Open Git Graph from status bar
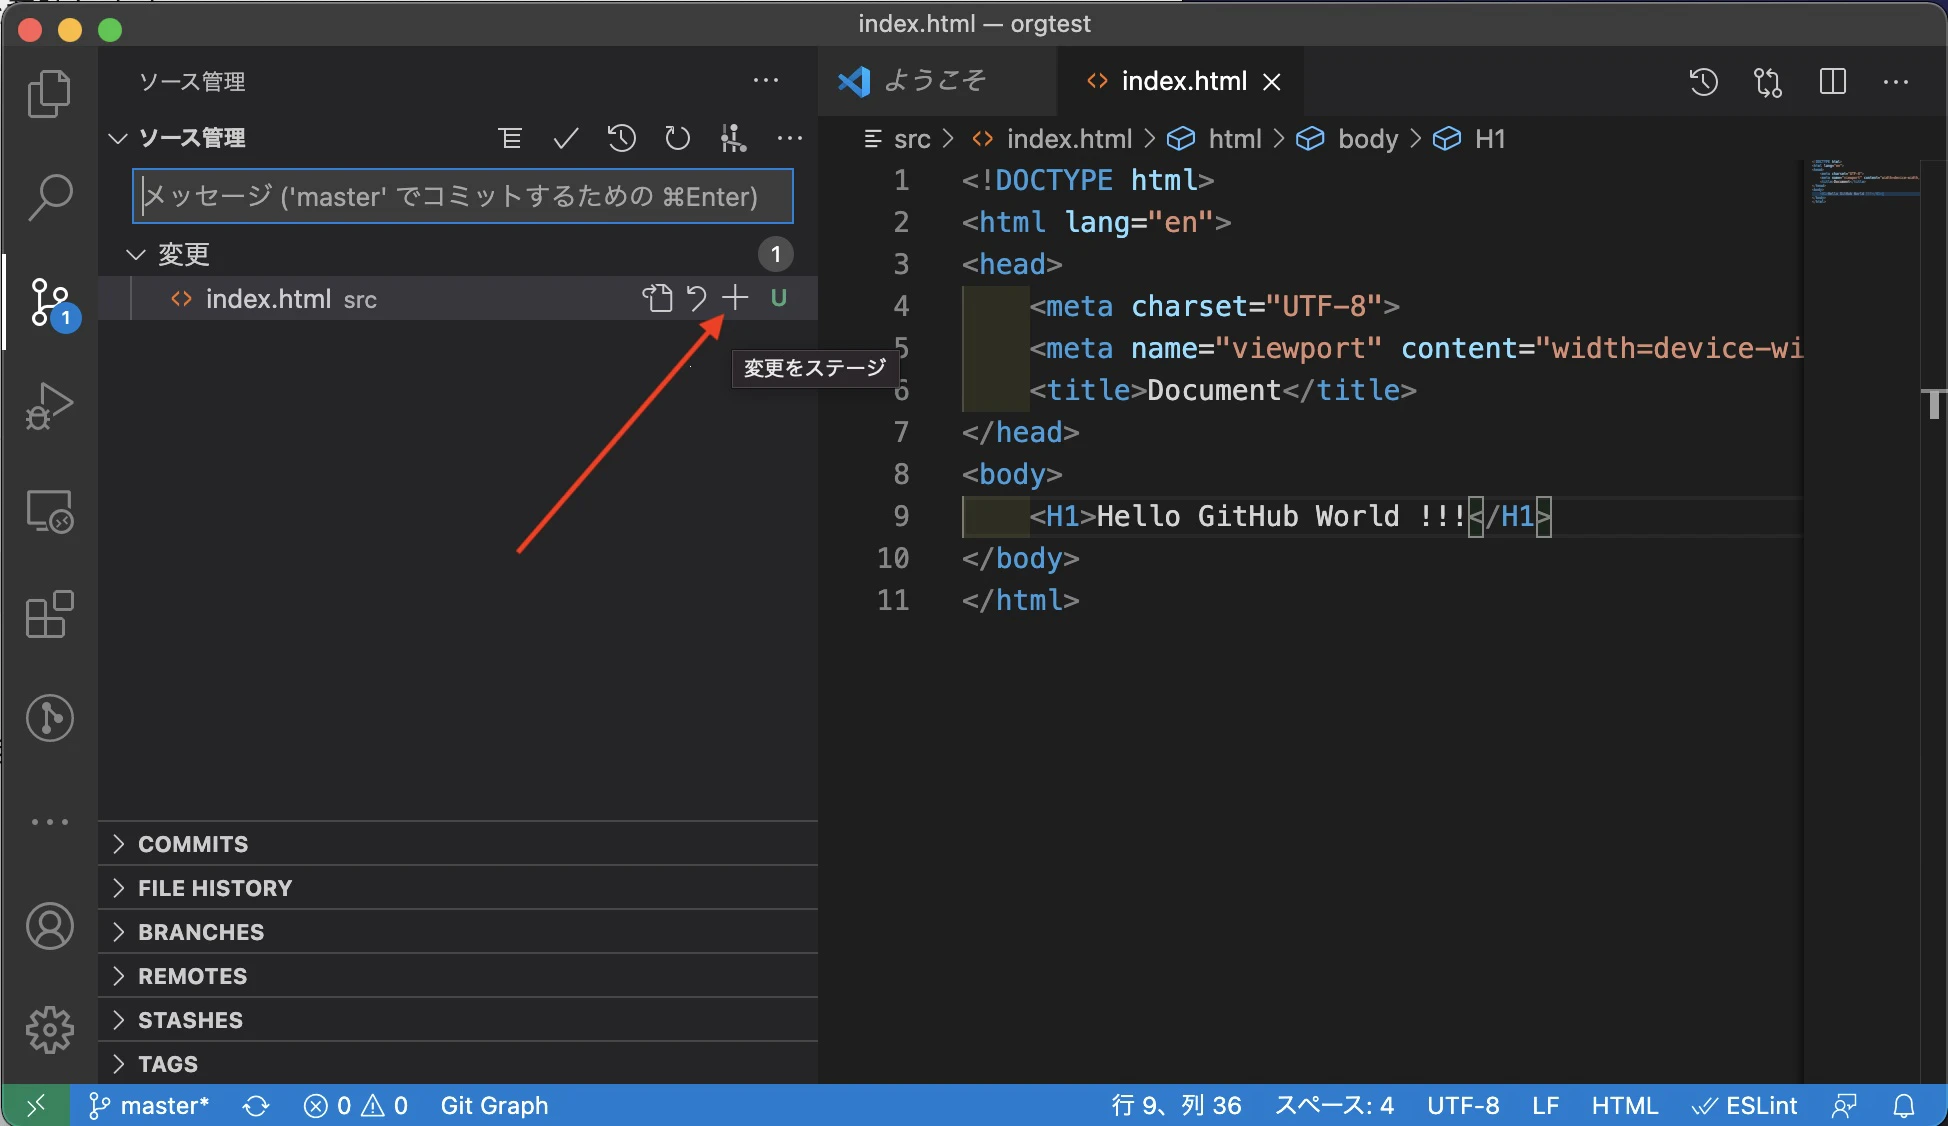The image size is (1948, 1126). pyautogui.click(x=494, y=1105)
